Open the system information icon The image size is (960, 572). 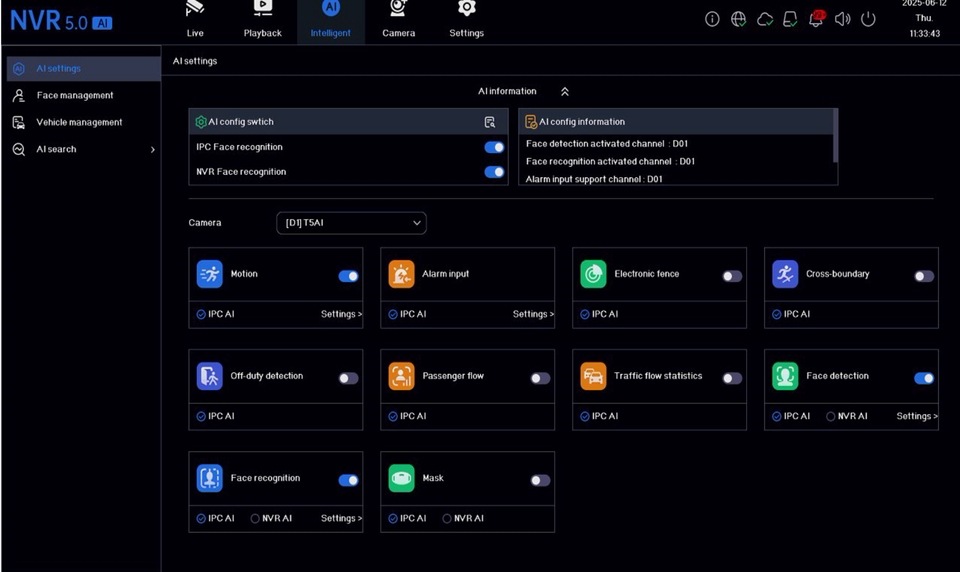click(712, 19)
